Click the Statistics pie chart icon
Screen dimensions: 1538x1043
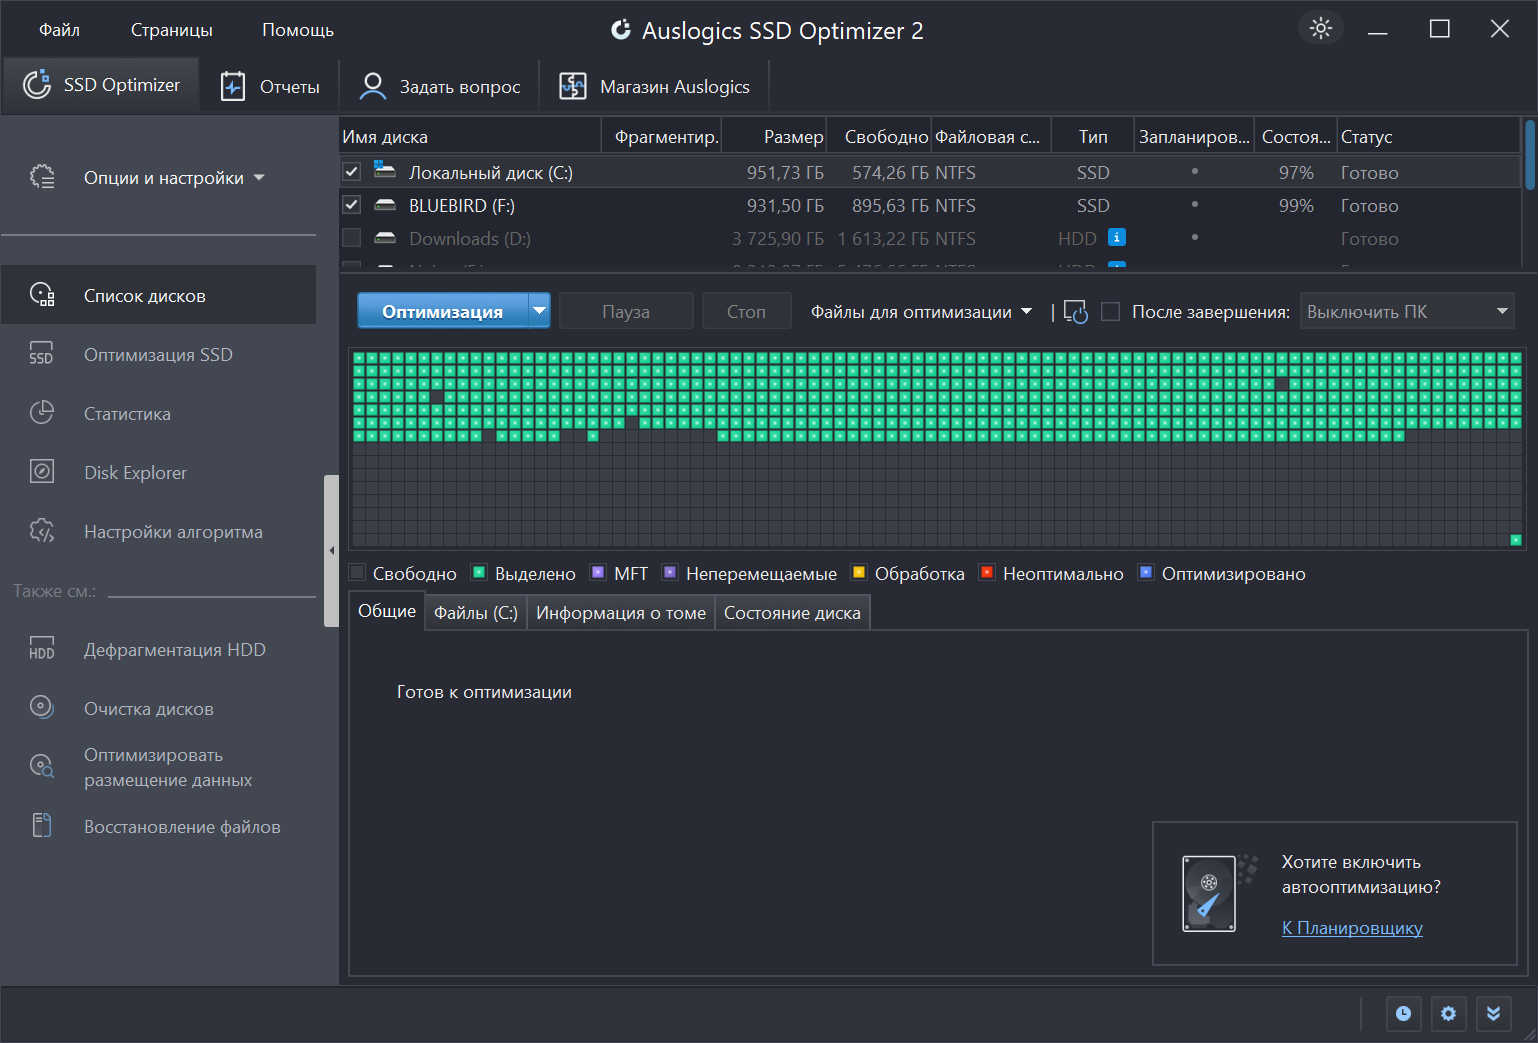tap(42, 413)
